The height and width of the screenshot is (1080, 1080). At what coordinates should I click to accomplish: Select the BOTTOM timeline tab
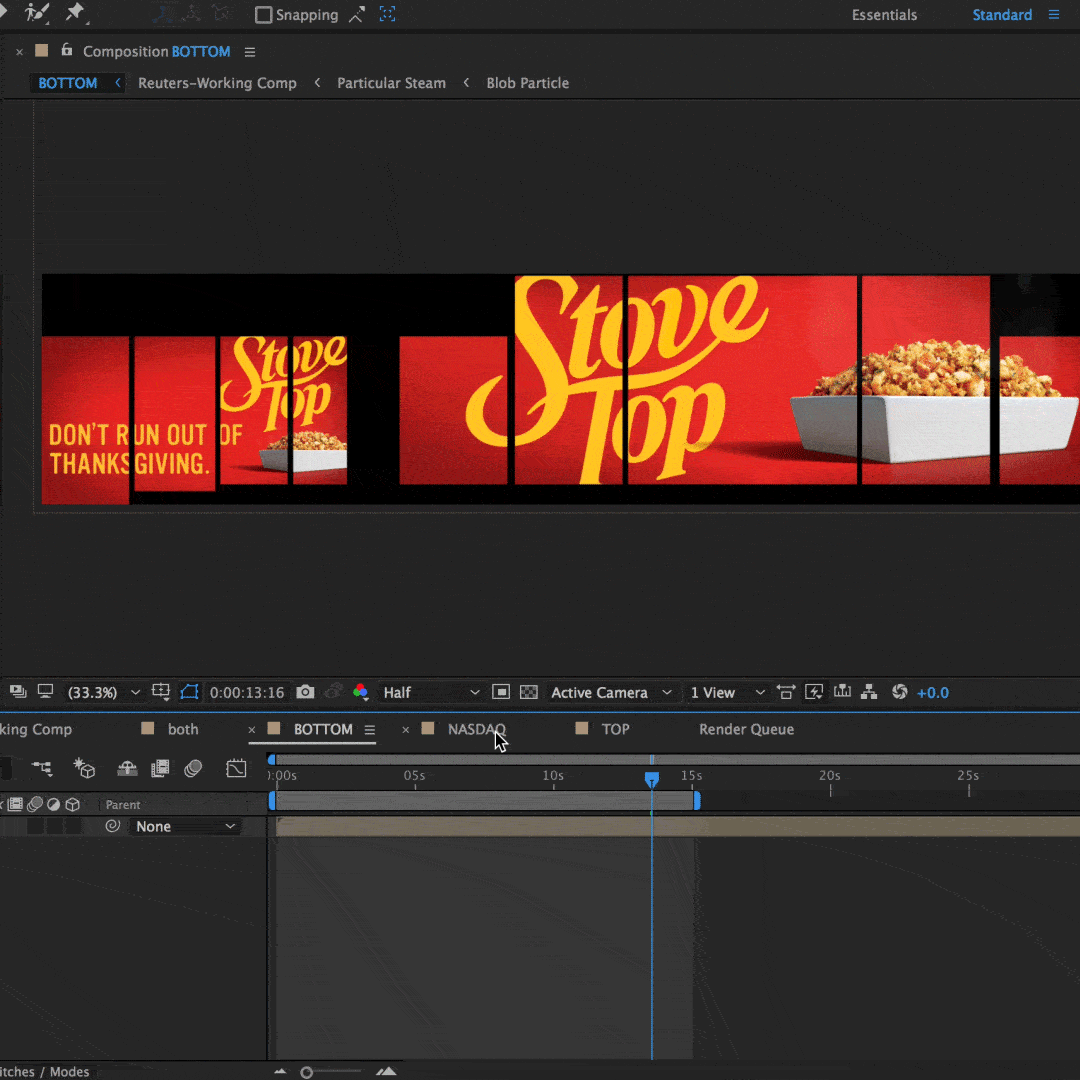323,729
